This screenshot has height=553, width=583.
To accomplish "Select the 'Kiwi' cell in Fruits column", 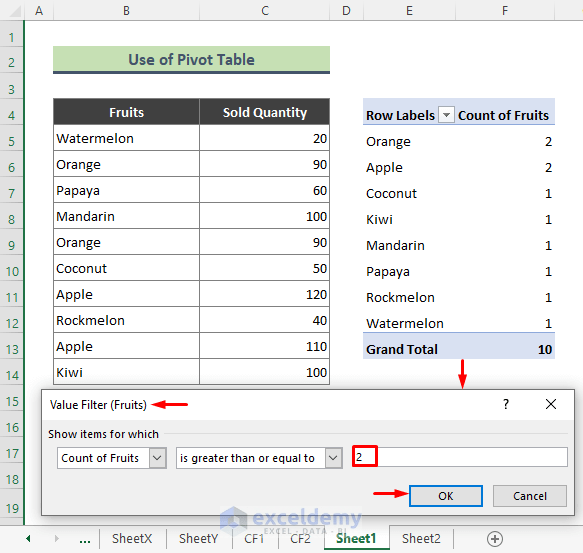I will [x=126, y=372].
